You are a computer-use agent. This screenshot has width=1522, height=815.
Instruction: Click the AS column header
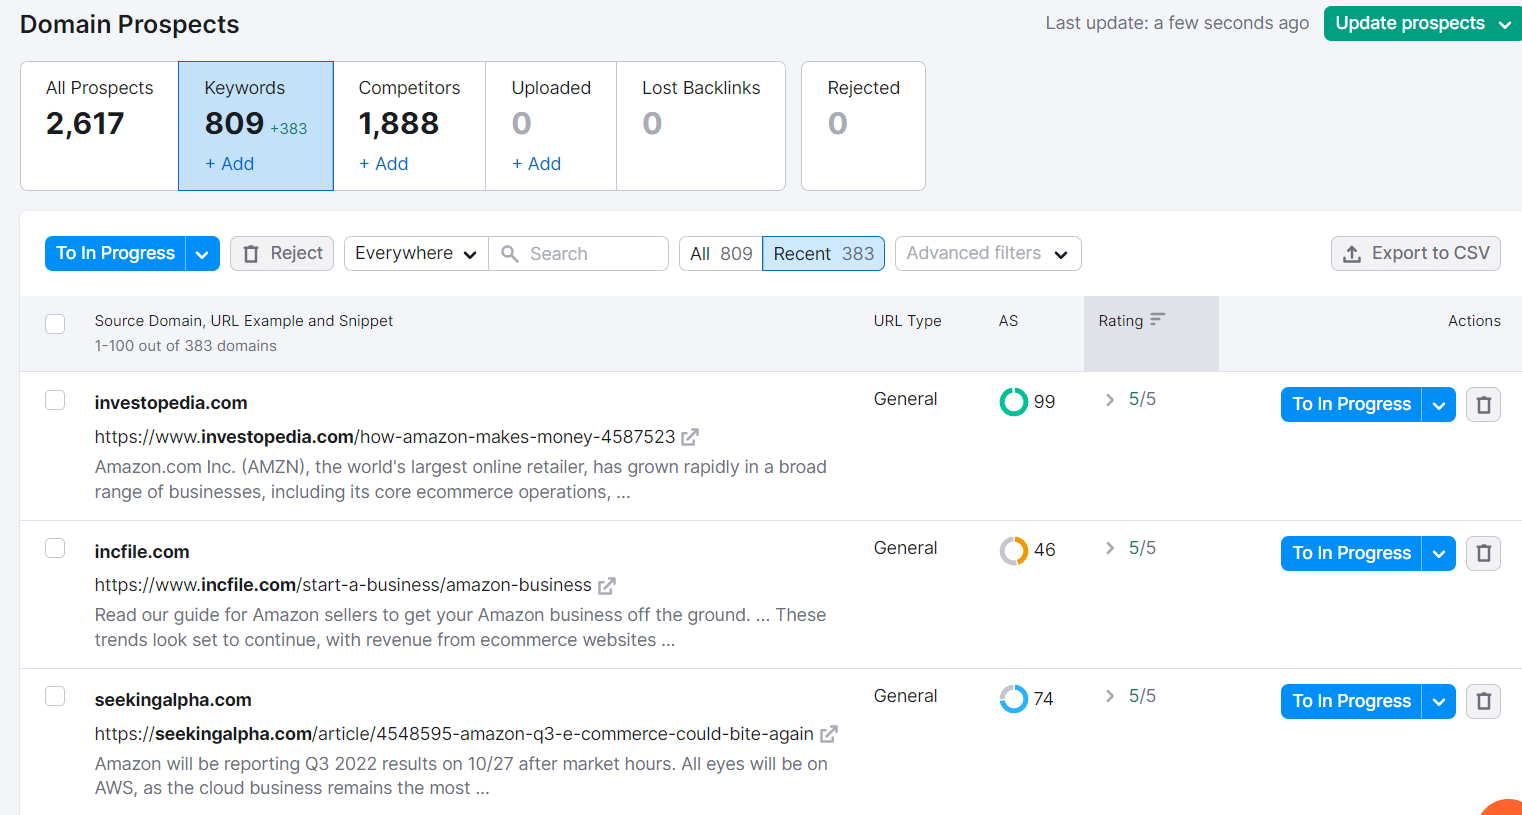[1008, 321]
